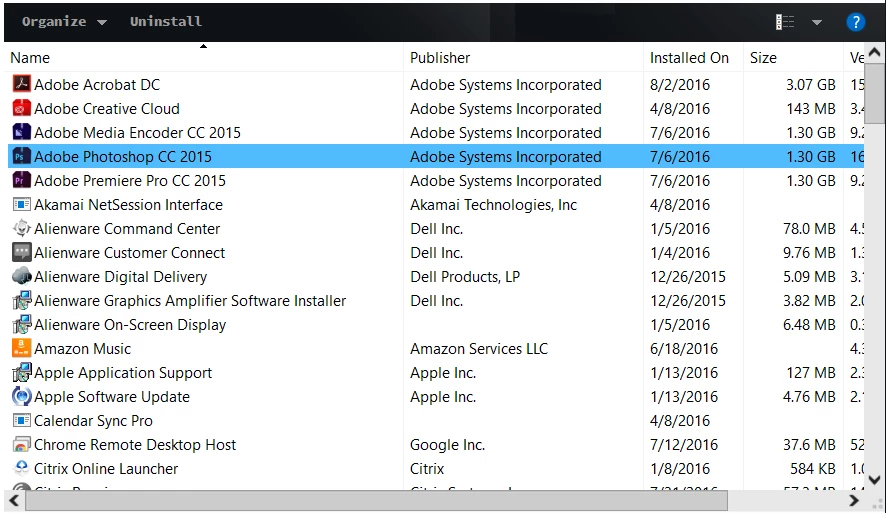The height and width of the screenshot is (513, 886).
Task: Click the 143 MB size cell
Action: pyautogui.click(x=811, y=108)
